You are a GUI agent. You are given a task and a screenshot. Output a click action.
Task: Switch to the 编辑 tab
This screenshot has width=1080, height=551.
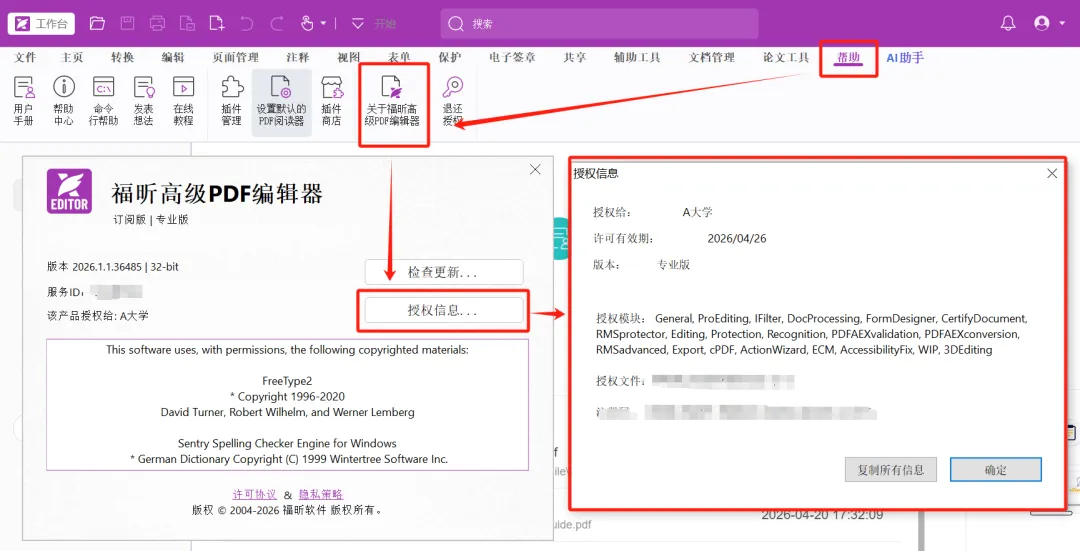pyautogui.click(x=173, y=58)
